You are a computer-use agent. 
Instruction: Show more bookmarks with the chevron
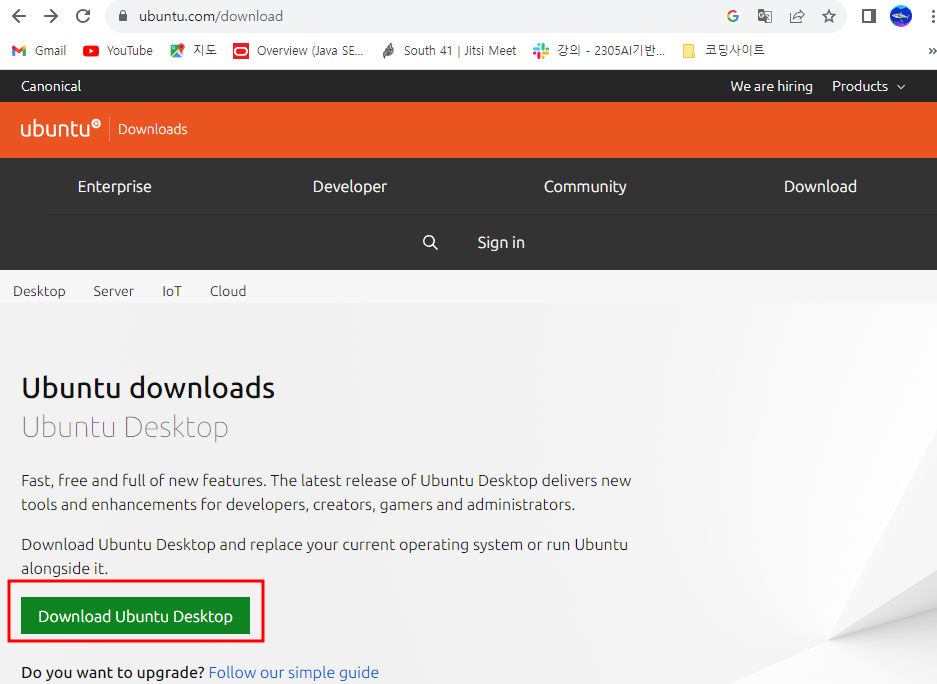[932, 51]
